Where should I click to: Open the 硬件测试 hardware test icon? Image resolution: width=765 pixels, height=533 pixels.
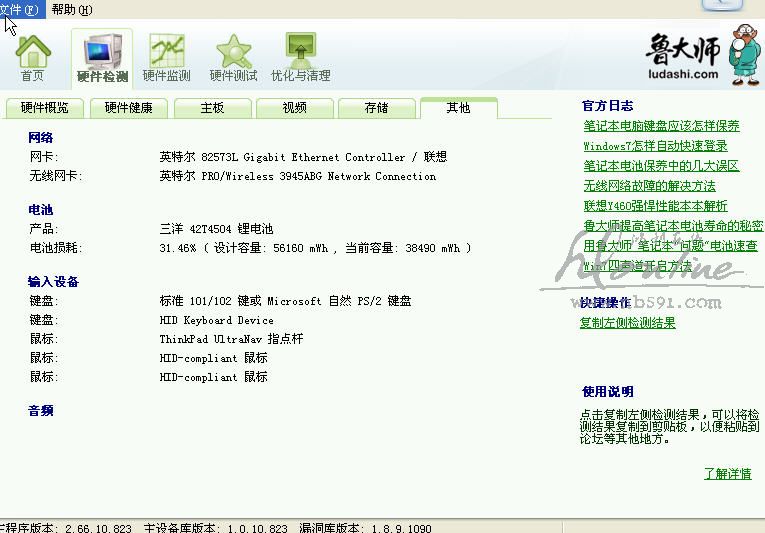[x=233, y=58]
